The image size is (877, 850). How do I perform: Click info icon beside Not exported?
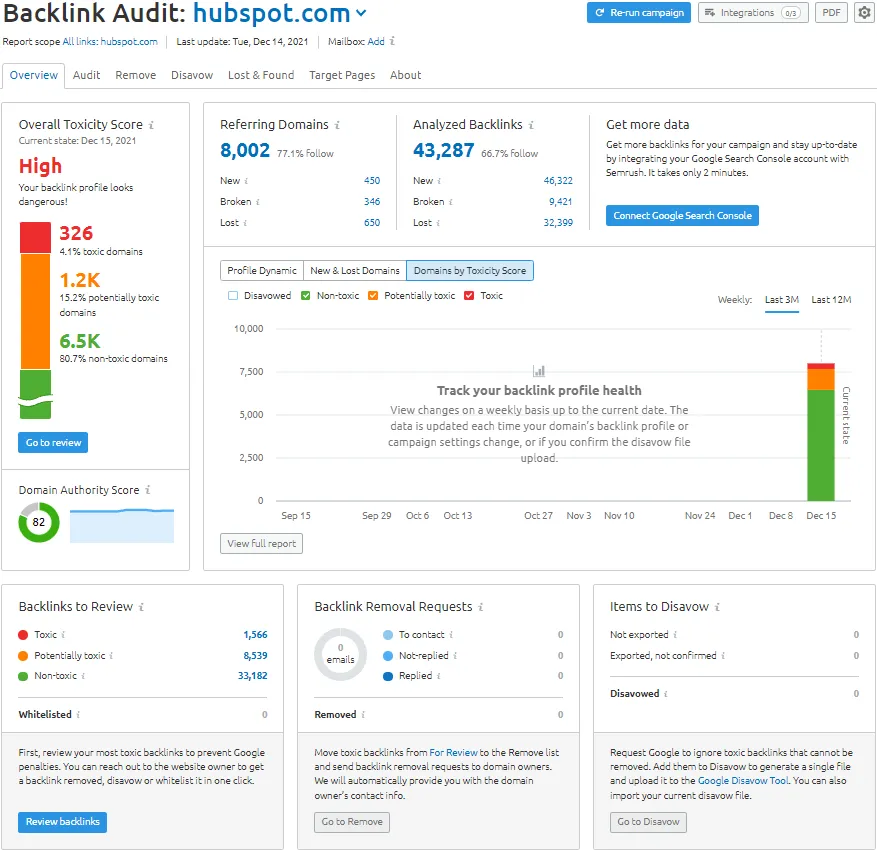pos(675,635)
